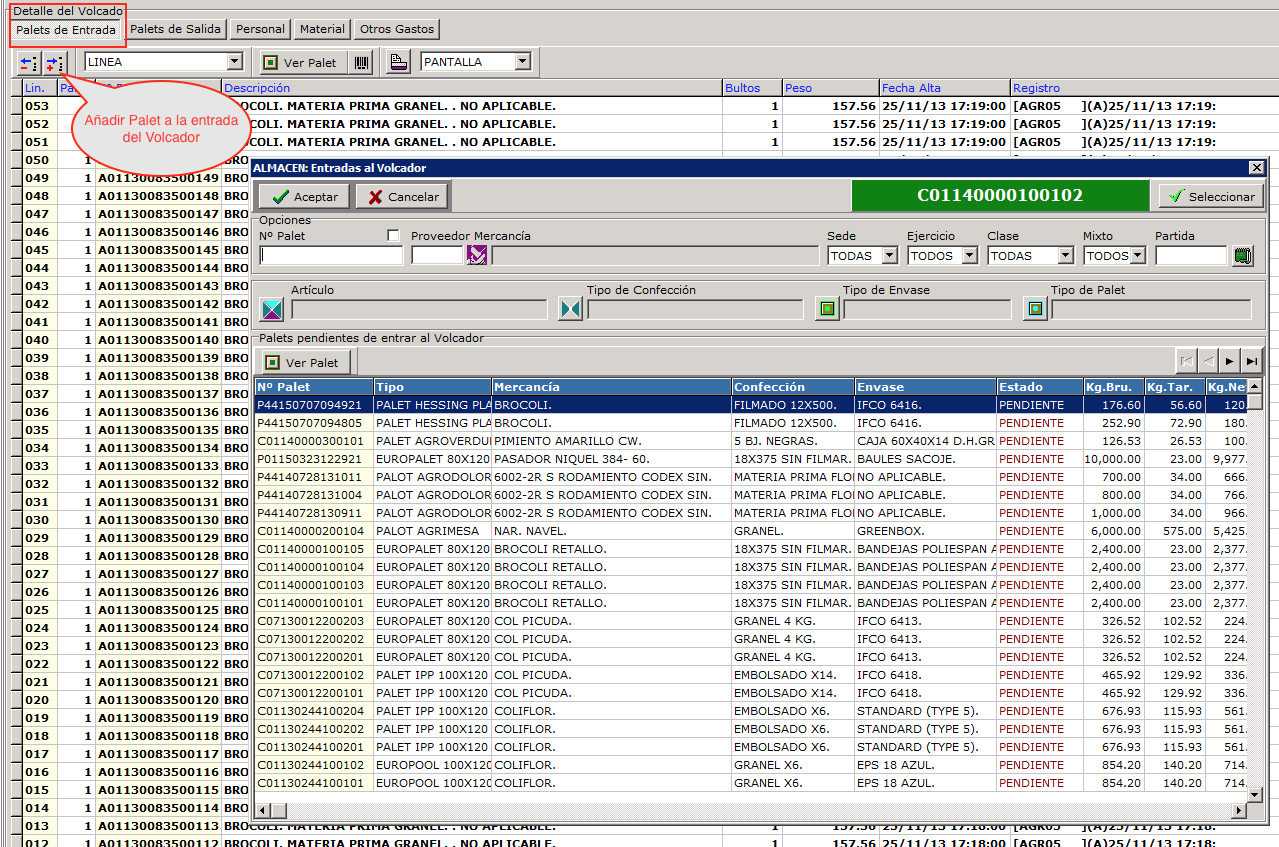Image resolution: width=1279 pixels, height=847 pixels.
Task: Click the pending palets horizontal scrollbar right arrow
Action: pyautogui.click(x=1240, y=809)
